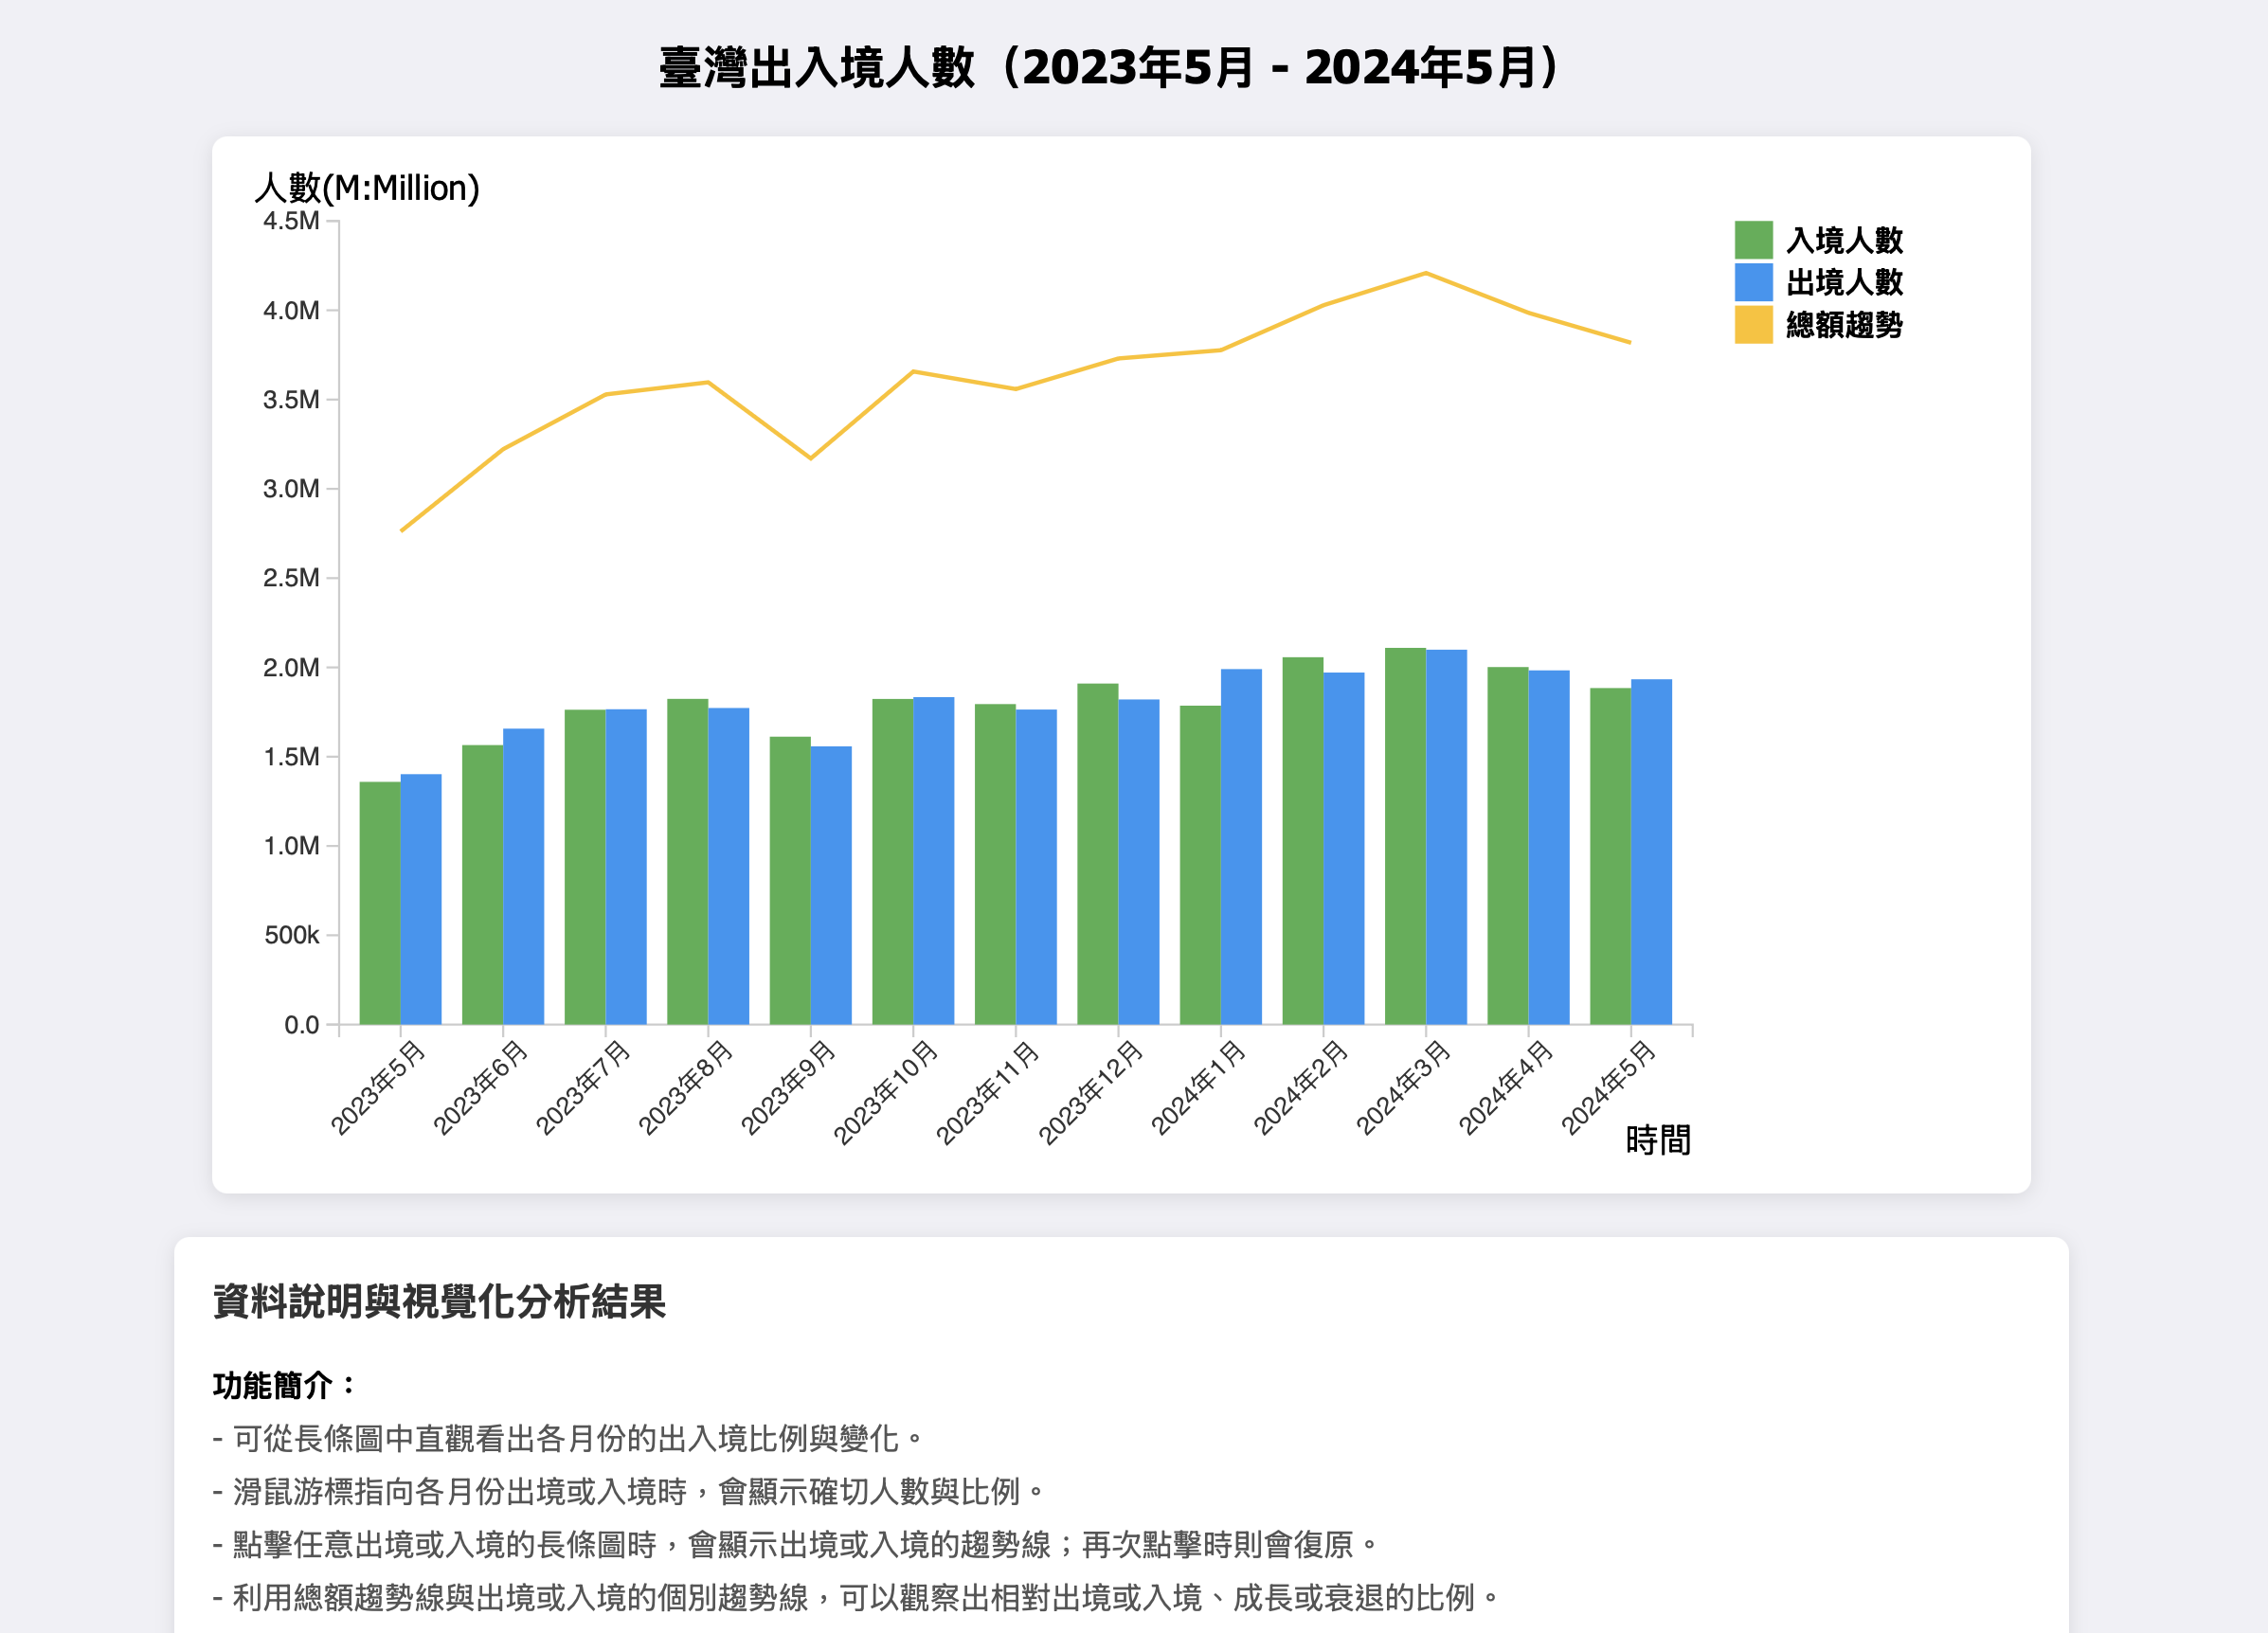This screenshot has height=1633, width=2268.
Task: Click the 500k y-axis tick label
Action: tap(292, 935)
